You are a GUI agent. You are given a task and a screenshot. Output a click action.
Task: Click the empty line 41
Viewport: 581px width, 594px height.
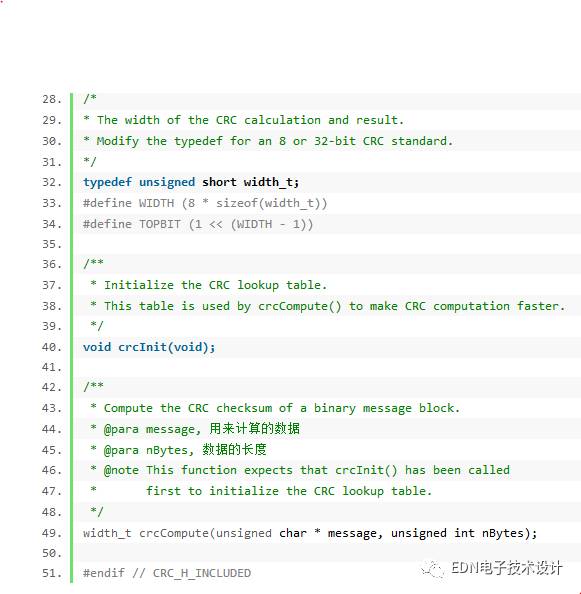[x=328, y=367]
